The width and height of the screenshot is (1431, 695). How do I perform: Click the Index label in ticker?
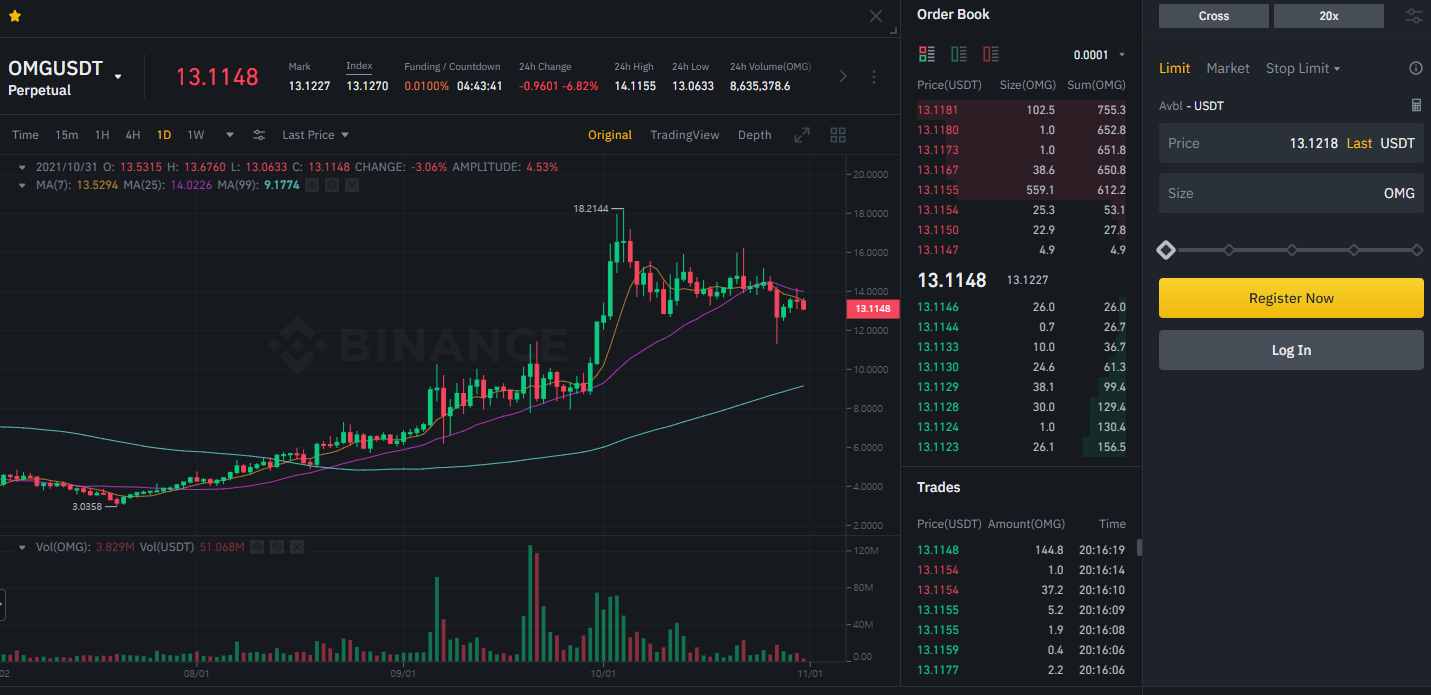coord(359,66)
